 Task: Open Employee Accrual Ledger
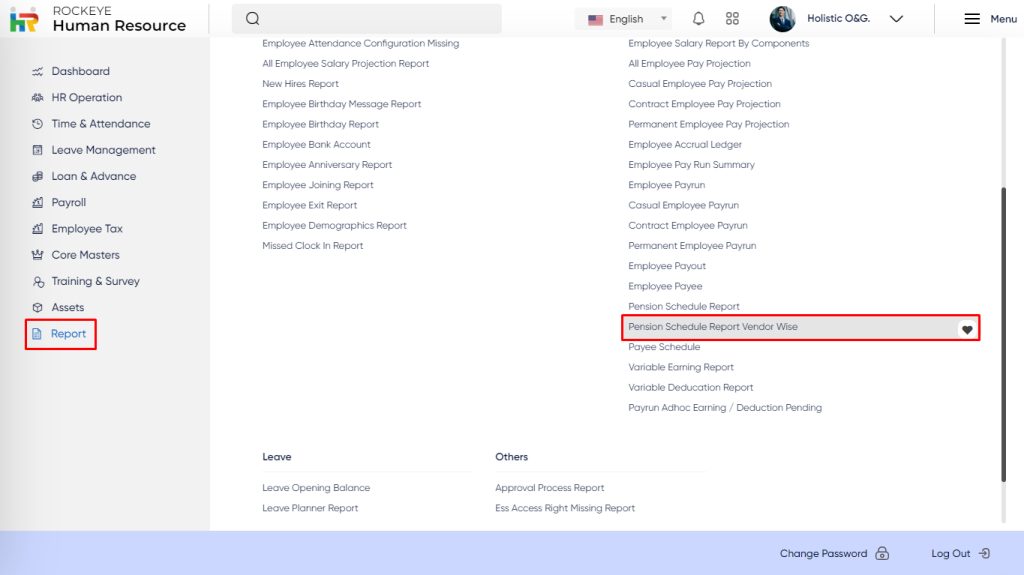(685, 144)
